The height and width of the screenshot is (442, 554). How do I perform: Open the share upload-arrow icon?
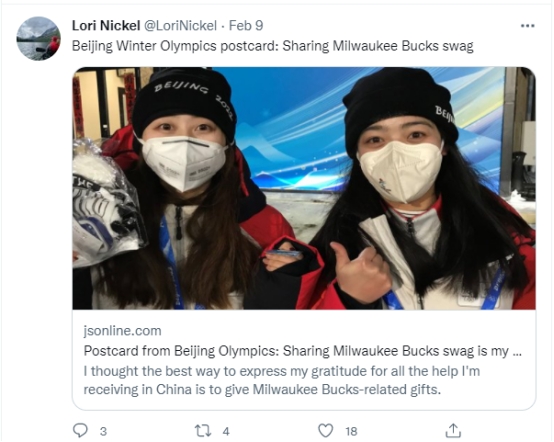(x=453, y=430)
